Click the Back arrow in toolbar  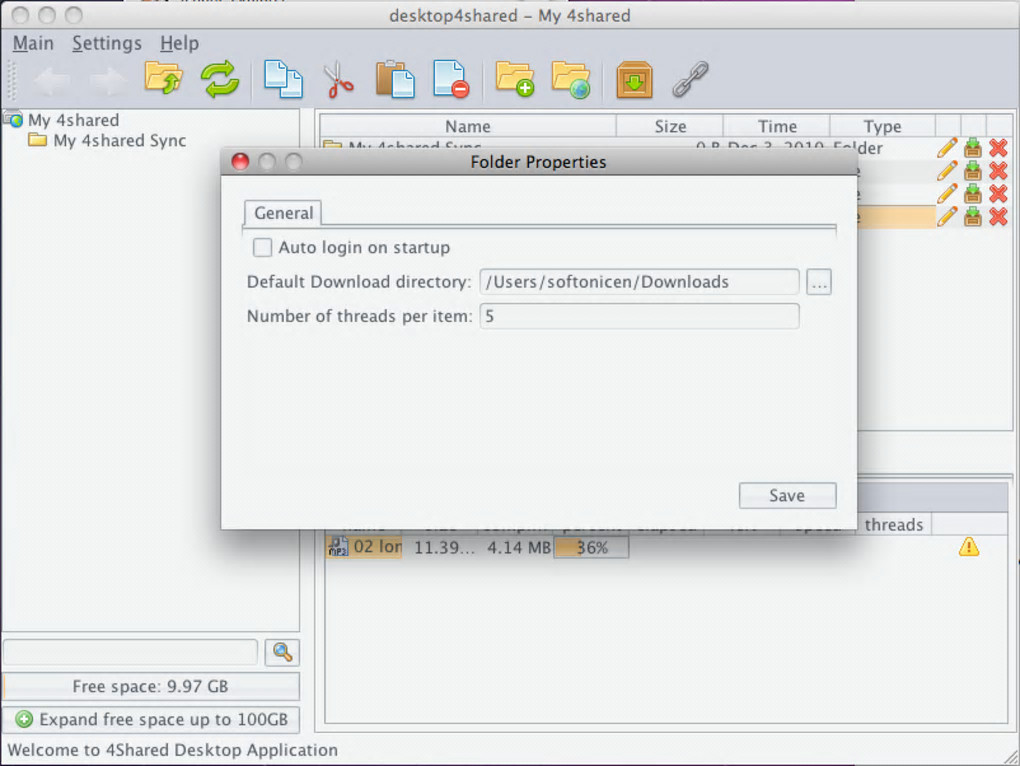(52, 81)
